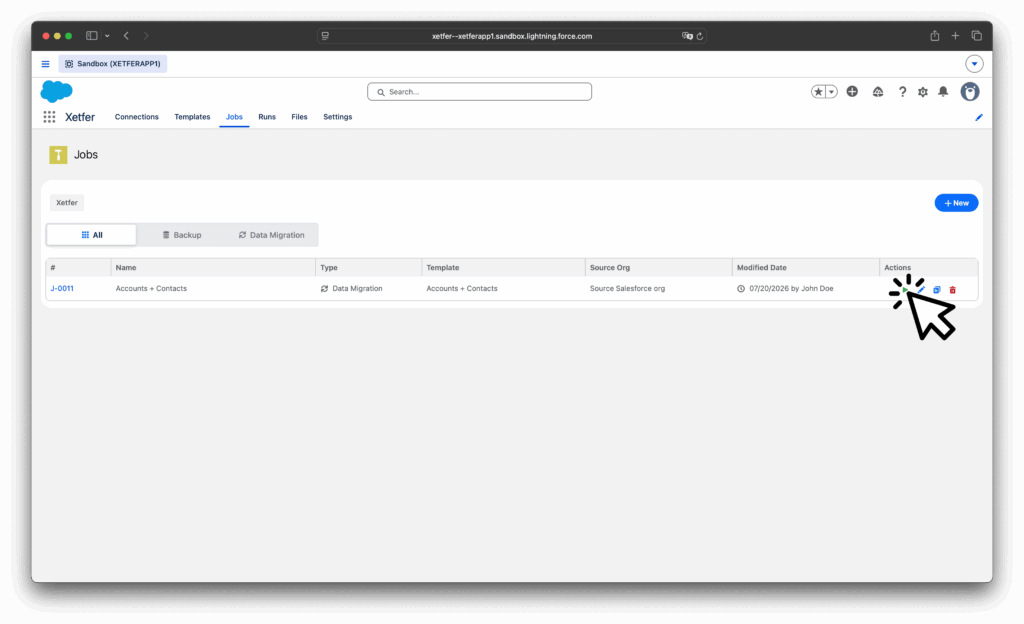Focus the Salesforce Search box
The image size is (1024, 624).
coord(479,92)
